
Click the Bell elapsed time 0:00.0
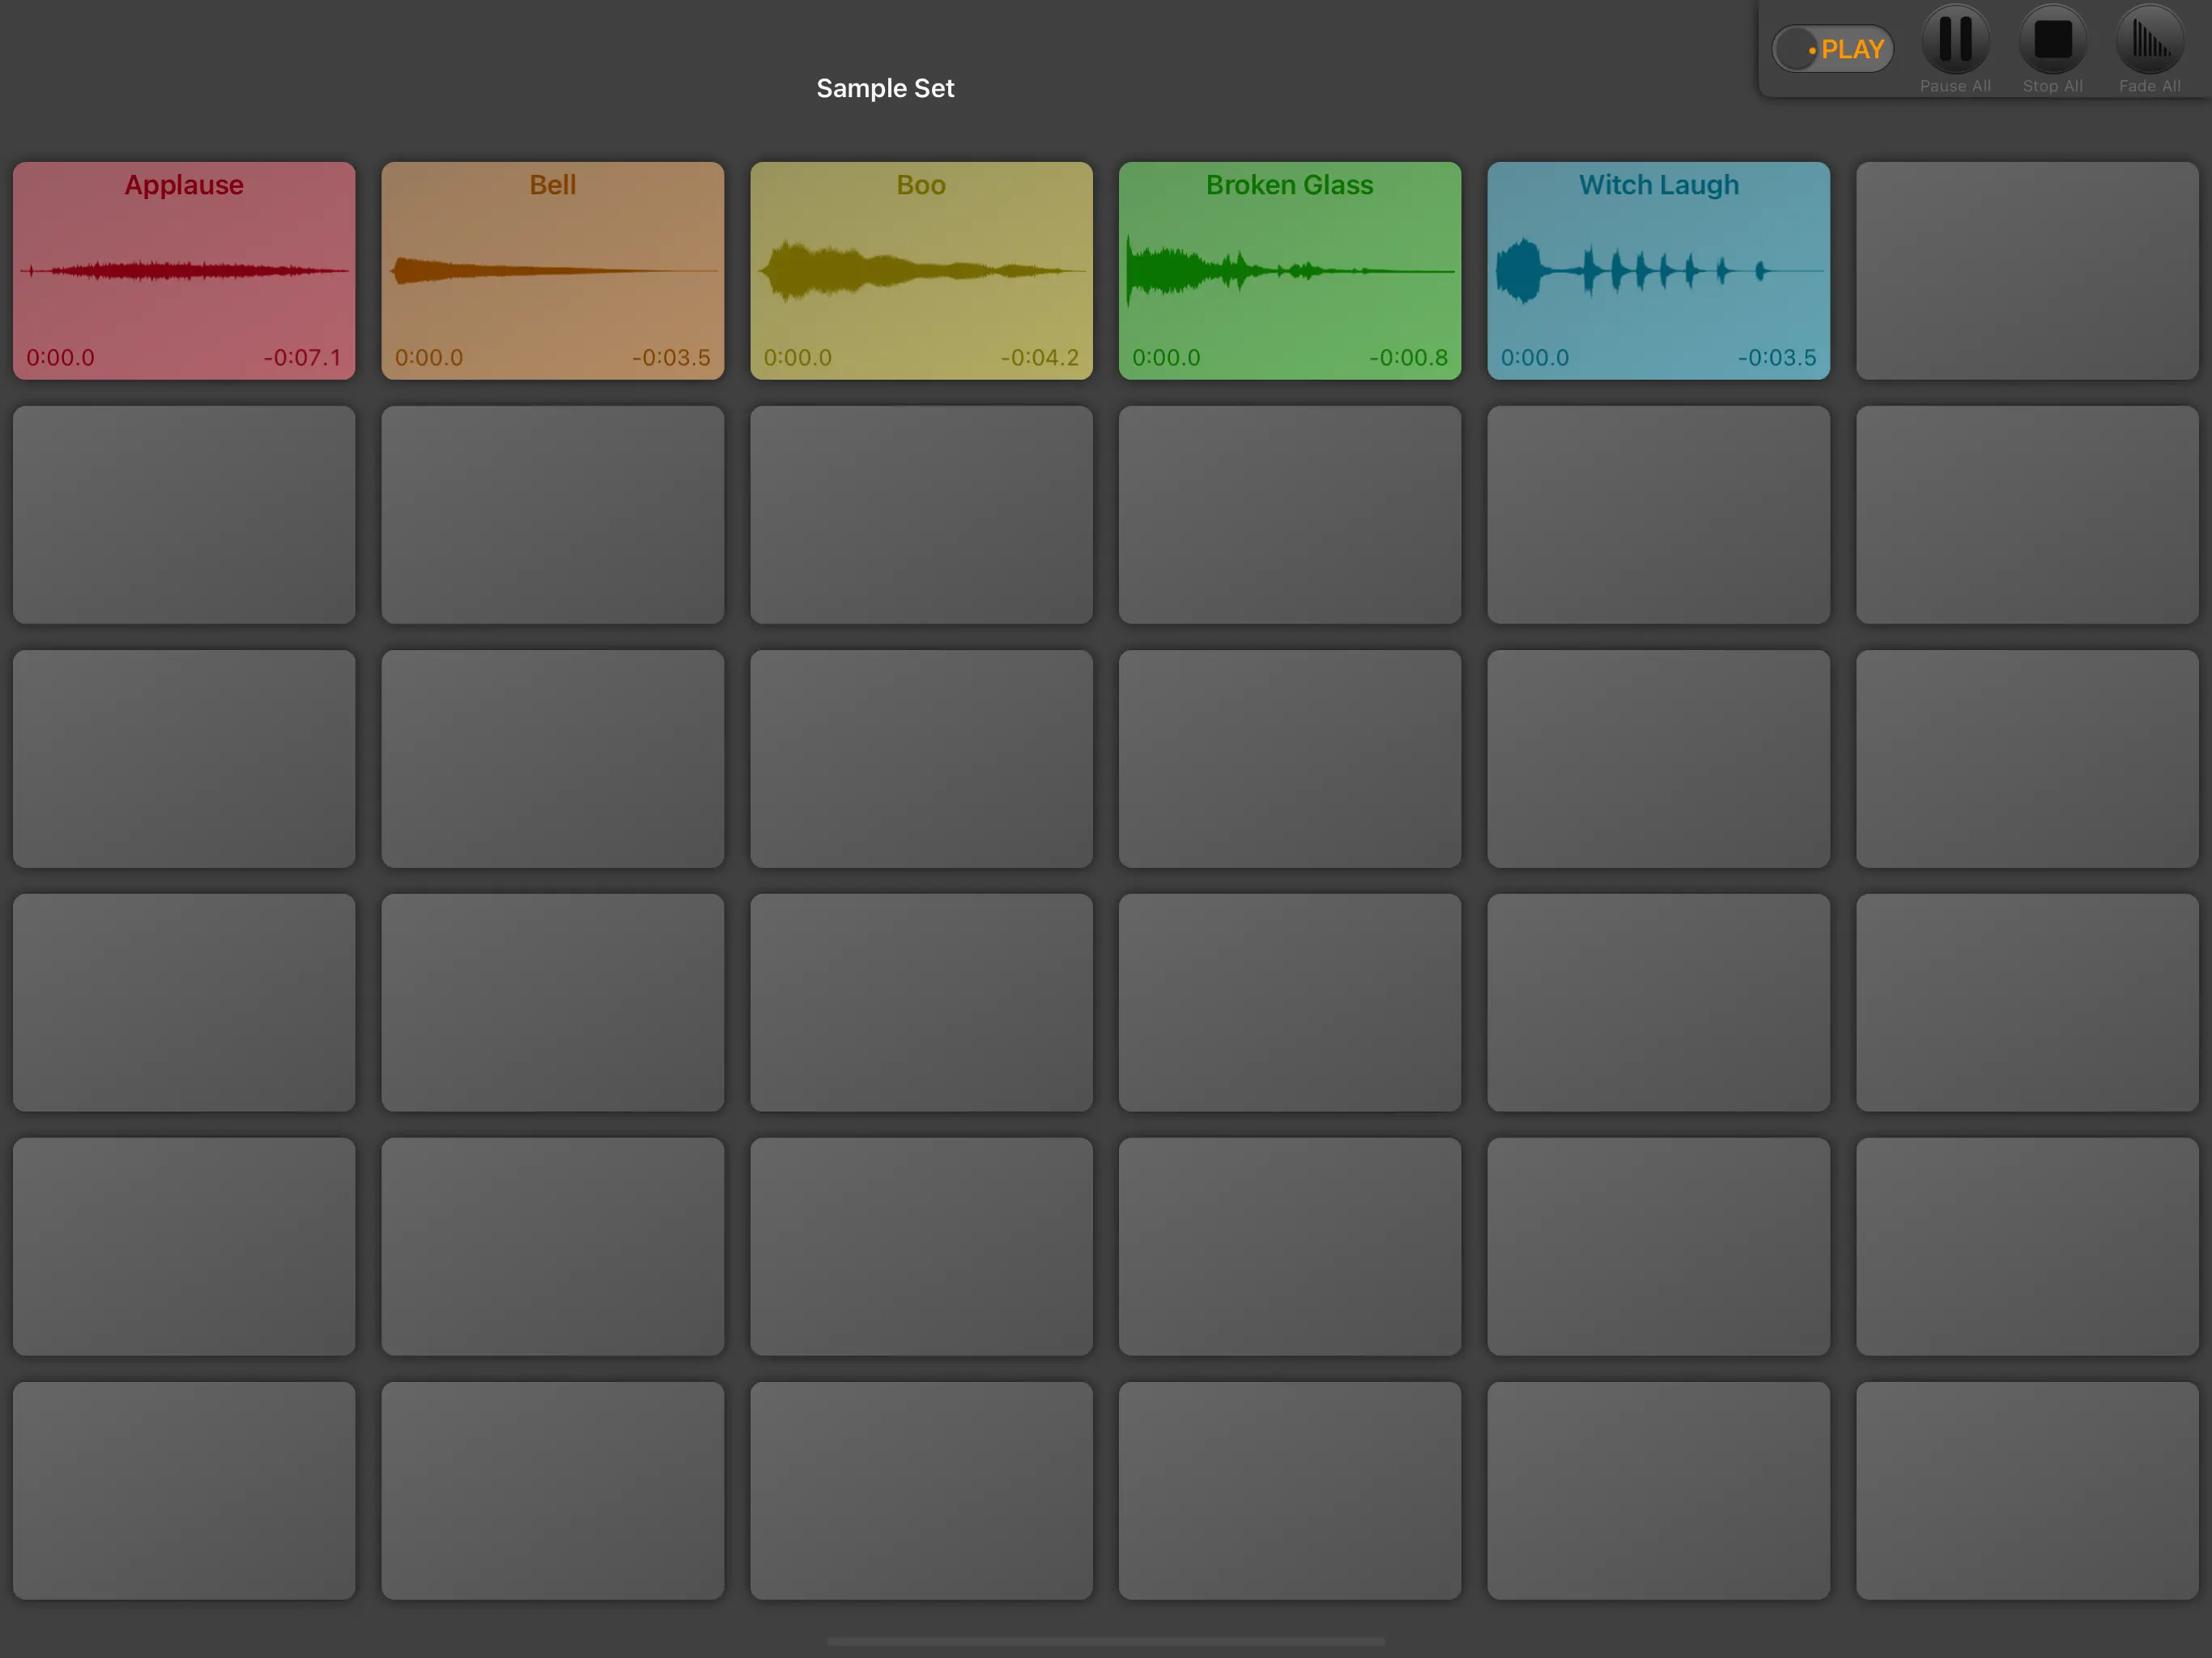click(429, 357)
